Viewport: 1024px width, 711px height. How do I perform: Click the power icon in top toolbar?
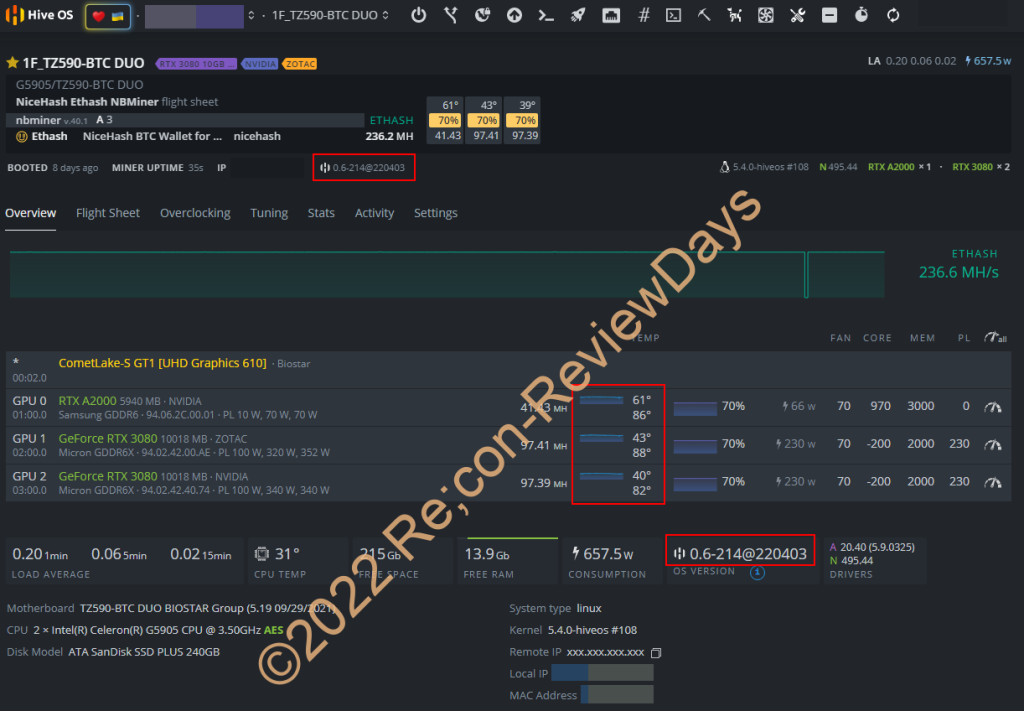click(419, 16)
